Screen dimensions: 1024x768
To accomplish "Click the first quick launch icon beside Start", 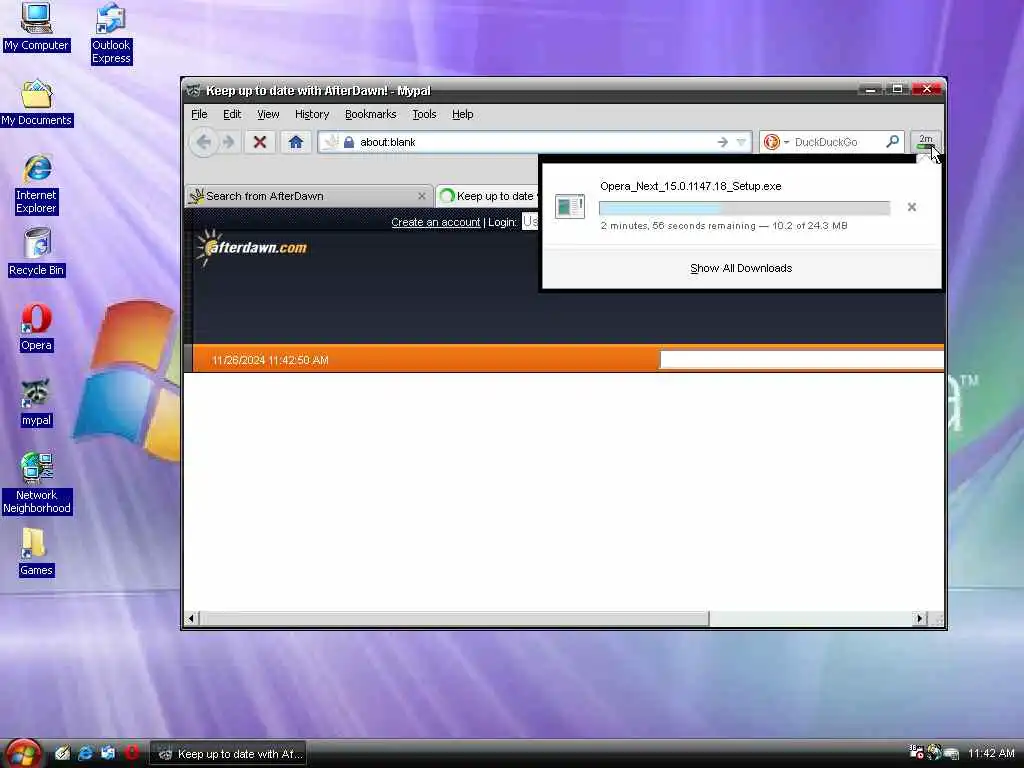I will click(x=62, y=753).
